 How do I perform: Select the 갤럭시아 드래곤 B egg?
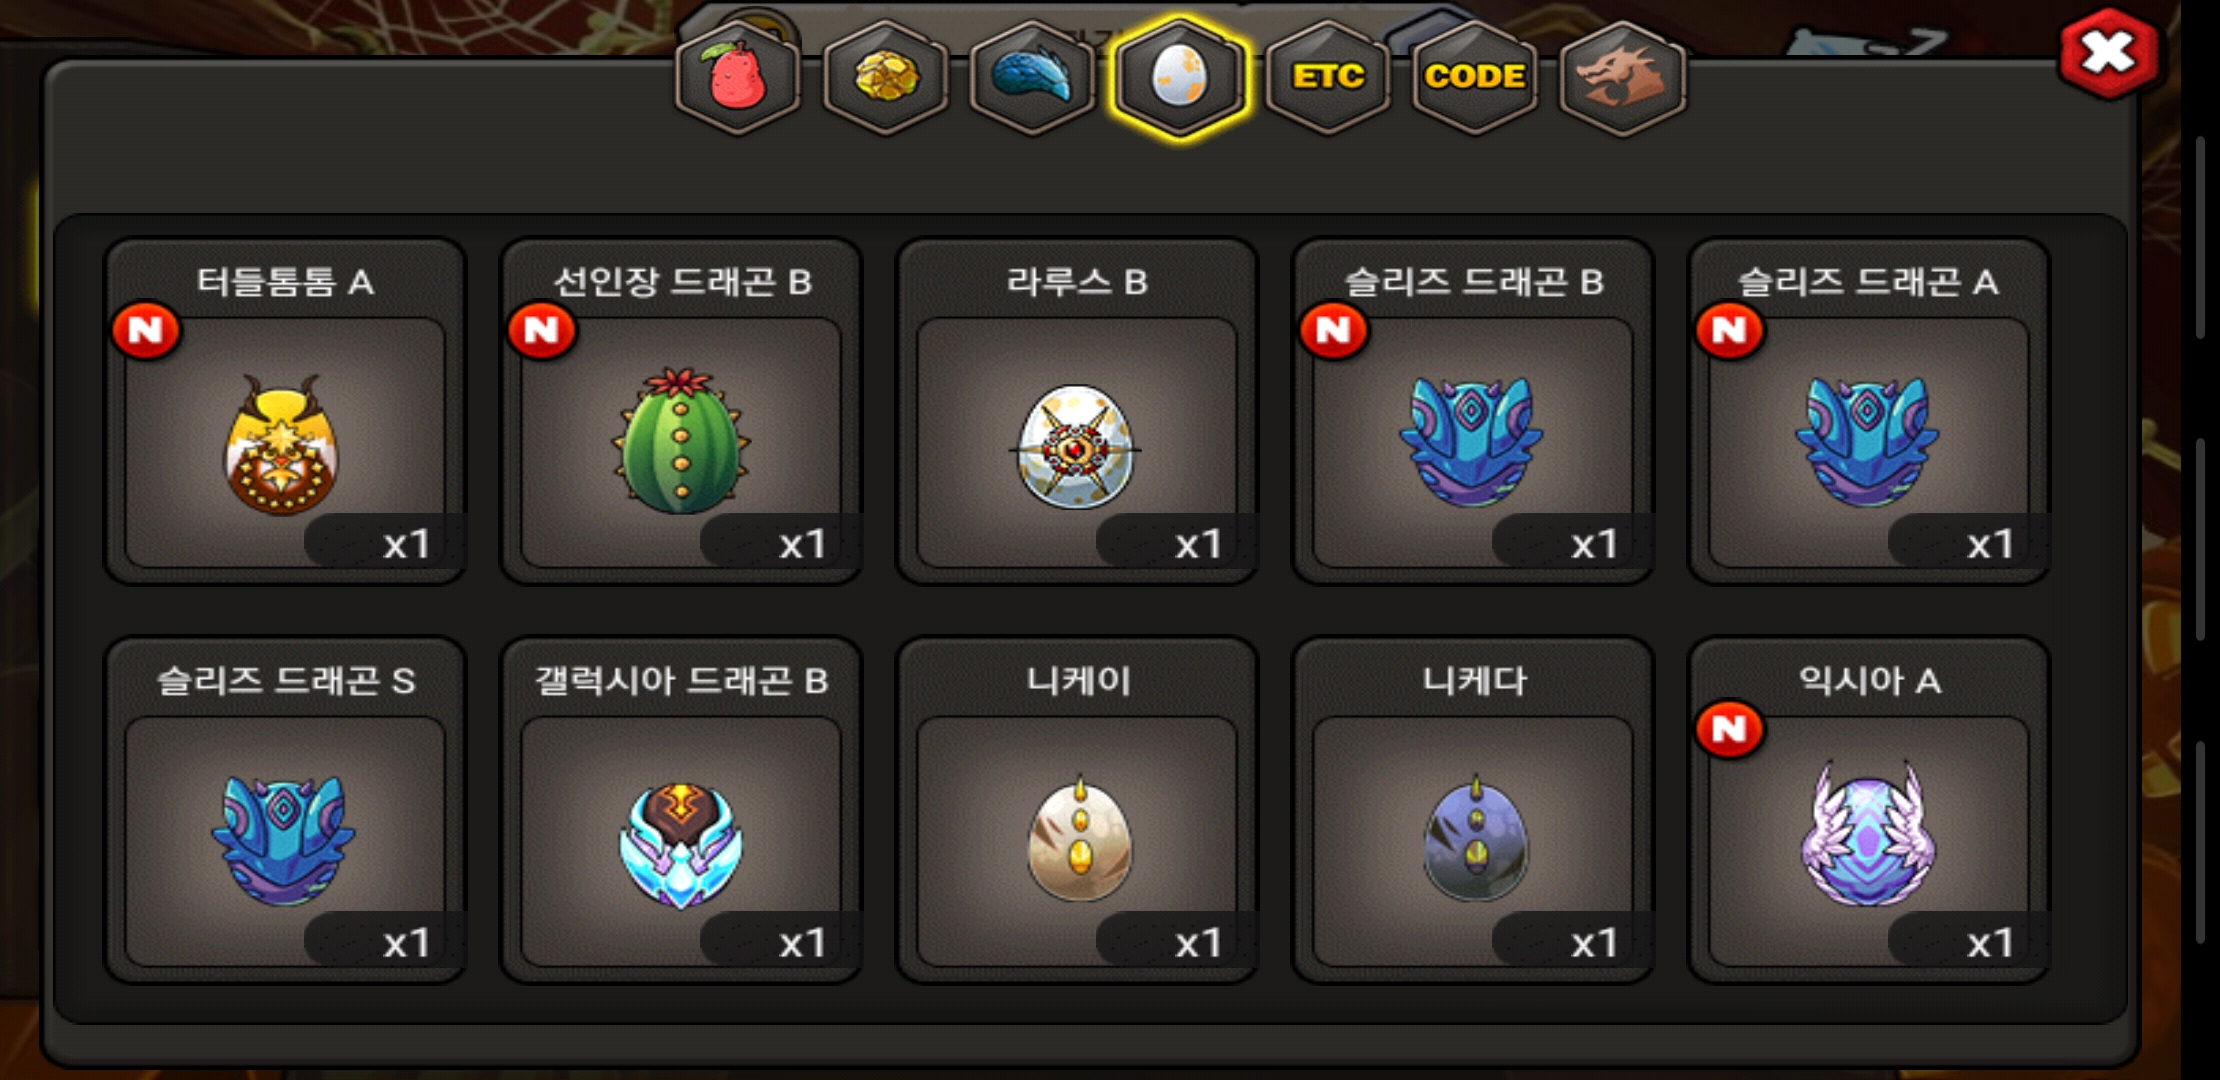(681, 810)
